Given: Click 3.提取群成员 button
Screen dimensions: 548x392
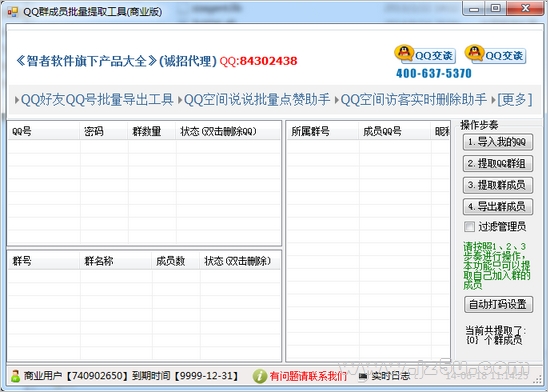Looking at the screenshot, I should pyautogui.click(x=498, y=185).
